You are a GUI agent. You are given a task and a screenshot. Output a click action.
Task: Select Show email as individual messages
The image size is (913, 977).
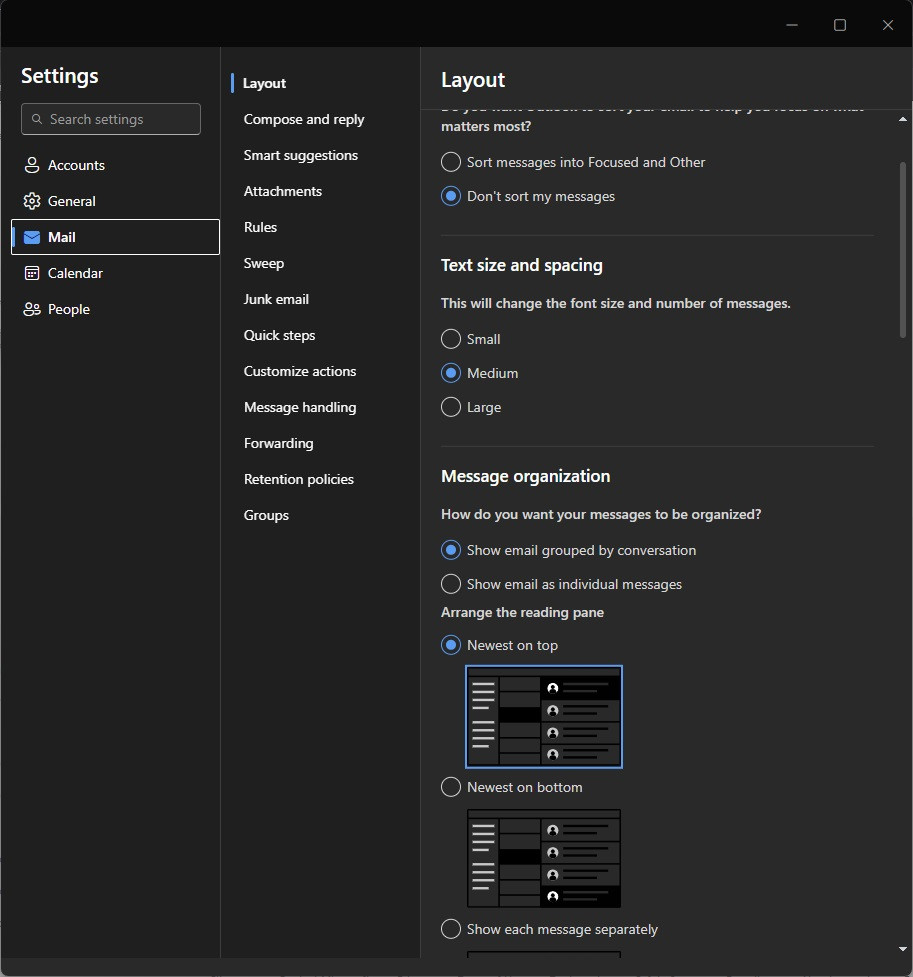[x=451, y=584]
